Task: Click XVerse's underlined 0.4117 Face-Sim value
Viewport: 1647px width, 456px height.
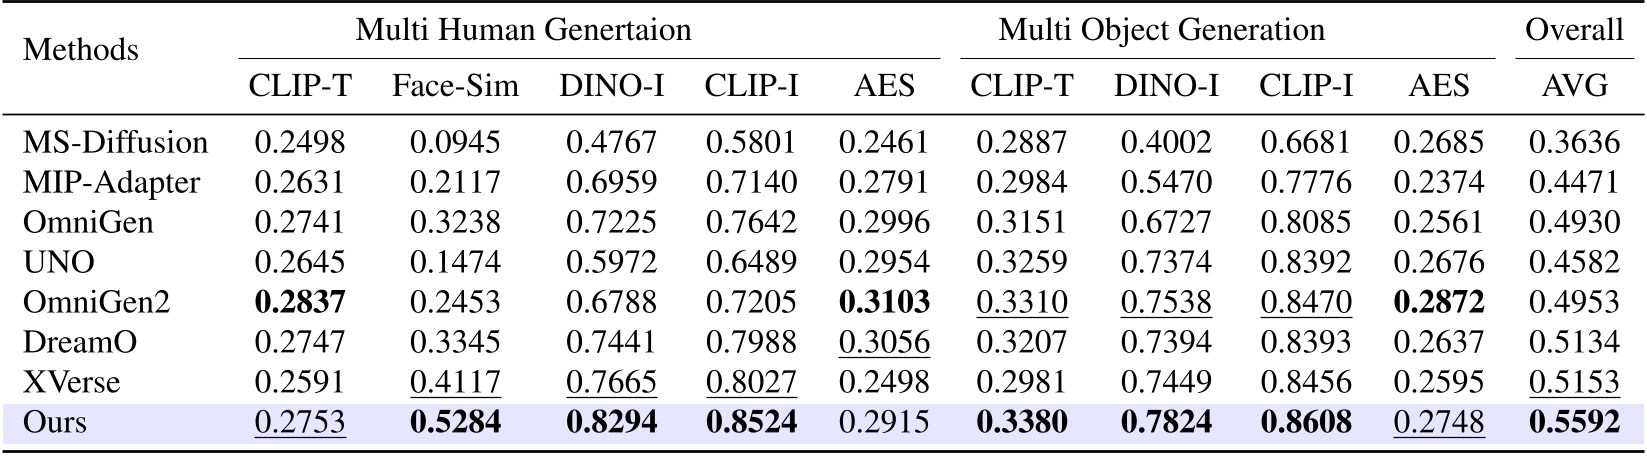Action: (x=455, y=382)
